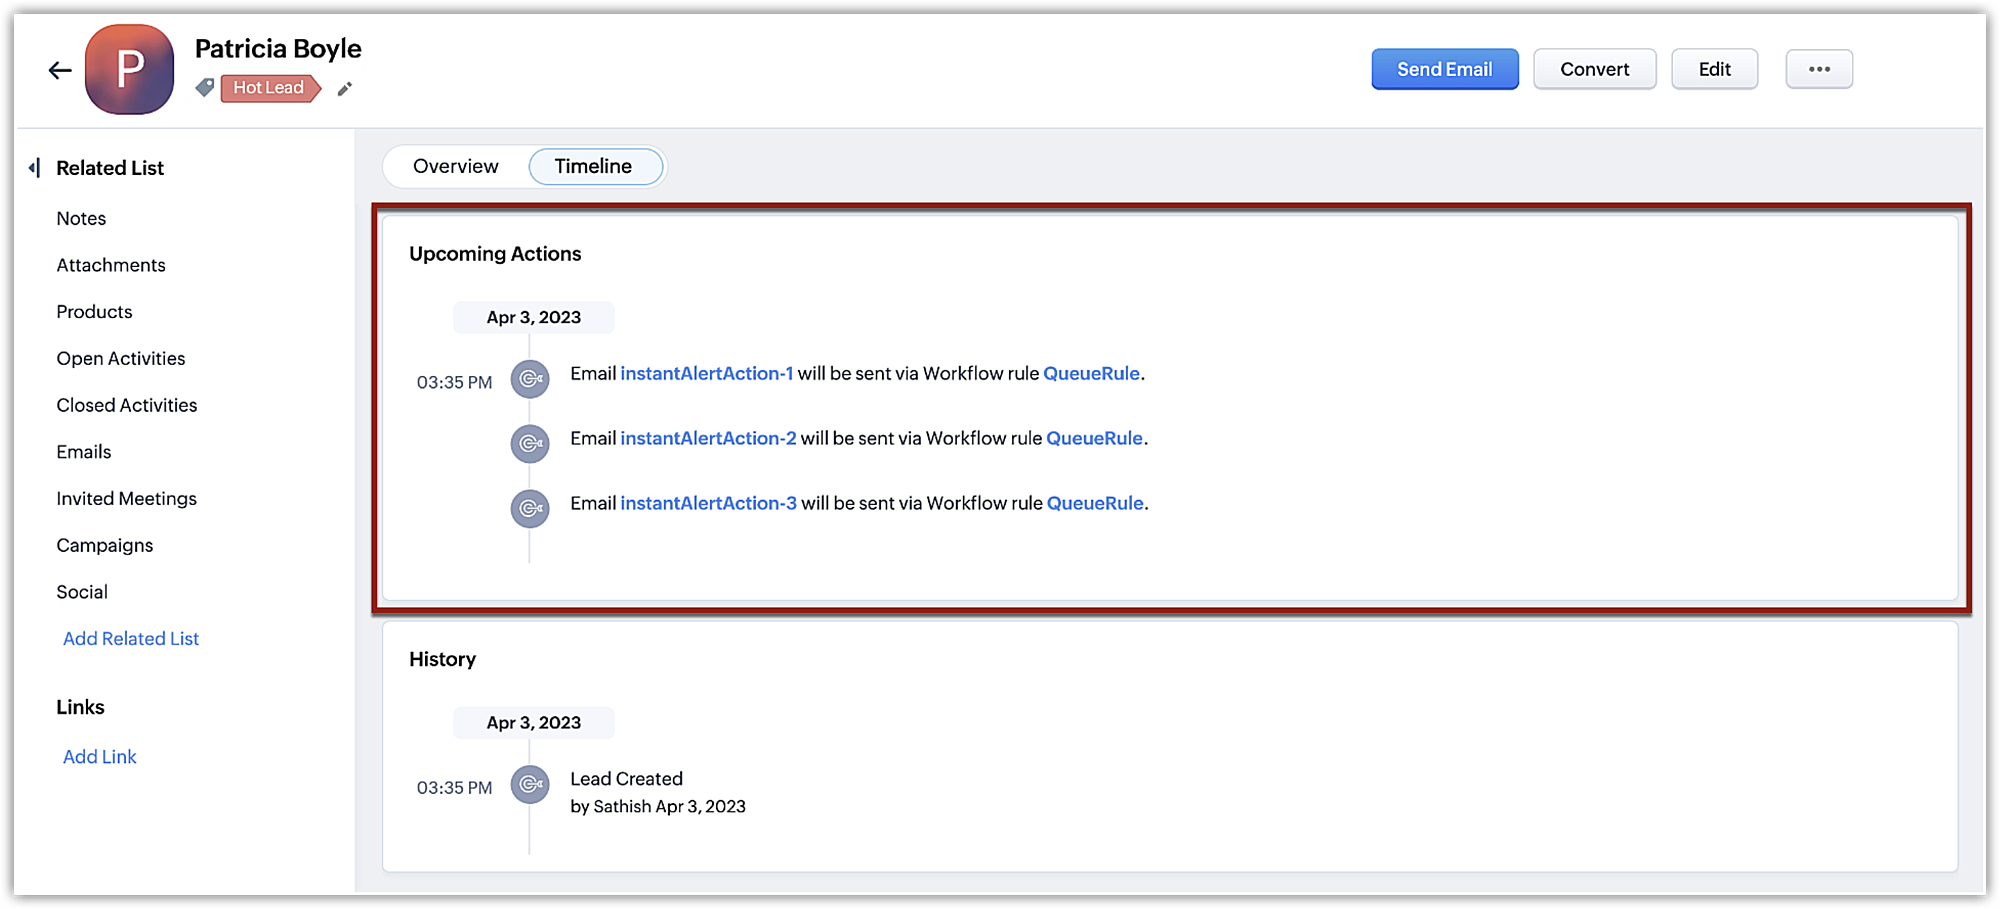Click the Hot Lead tag
The height and width of the screenshot is (909, 2000).
click(x=269, y=88)
